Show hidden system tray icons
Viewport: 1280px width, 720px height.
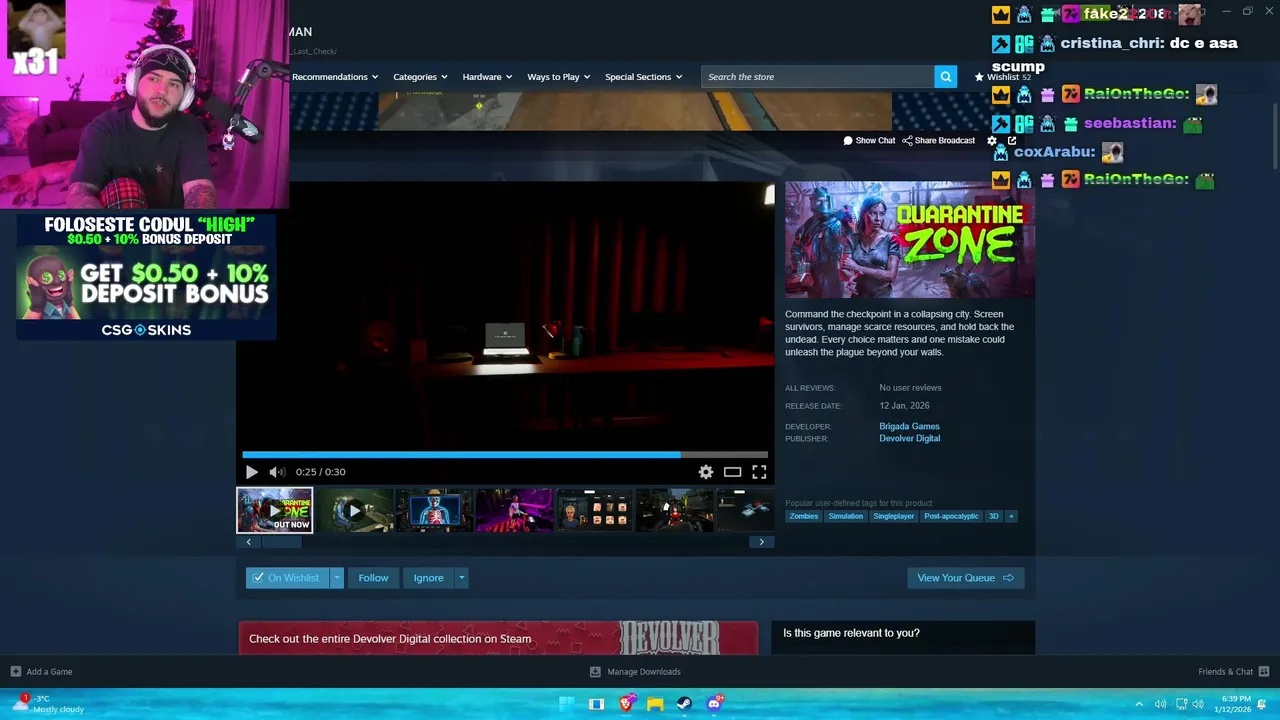tap(1138, 704)
